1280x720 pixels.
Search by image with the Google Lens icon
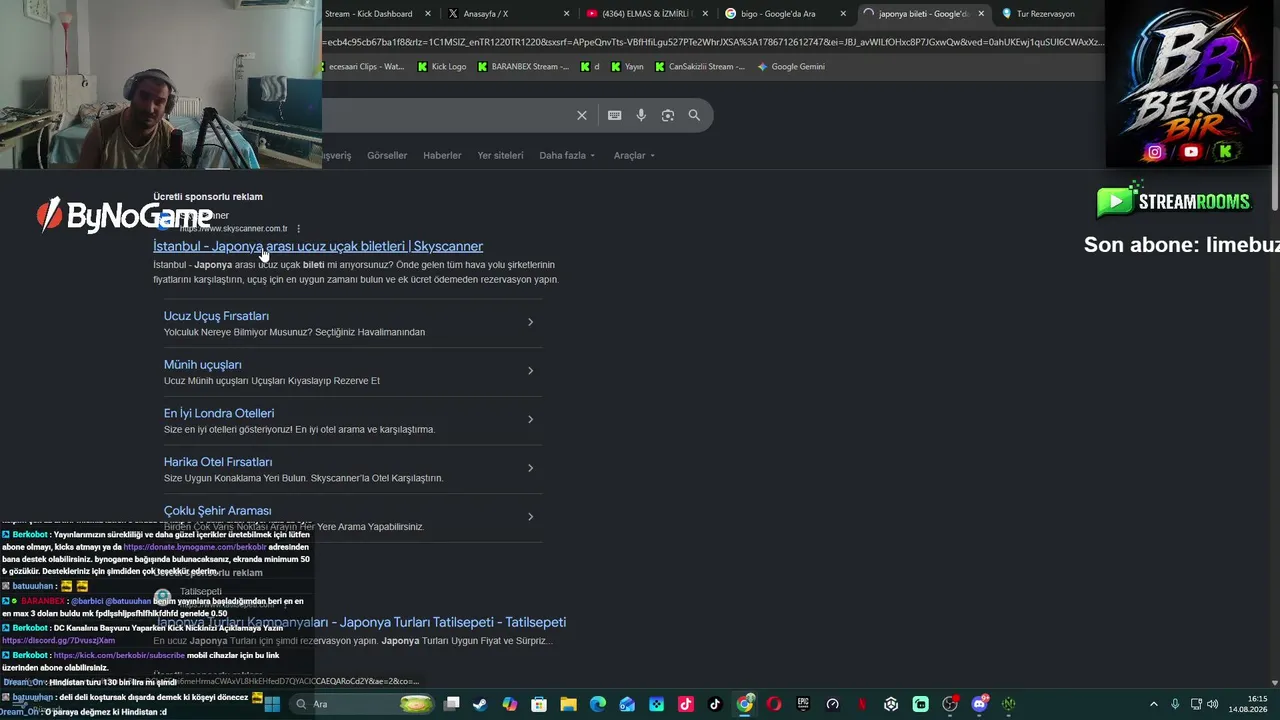668,115
